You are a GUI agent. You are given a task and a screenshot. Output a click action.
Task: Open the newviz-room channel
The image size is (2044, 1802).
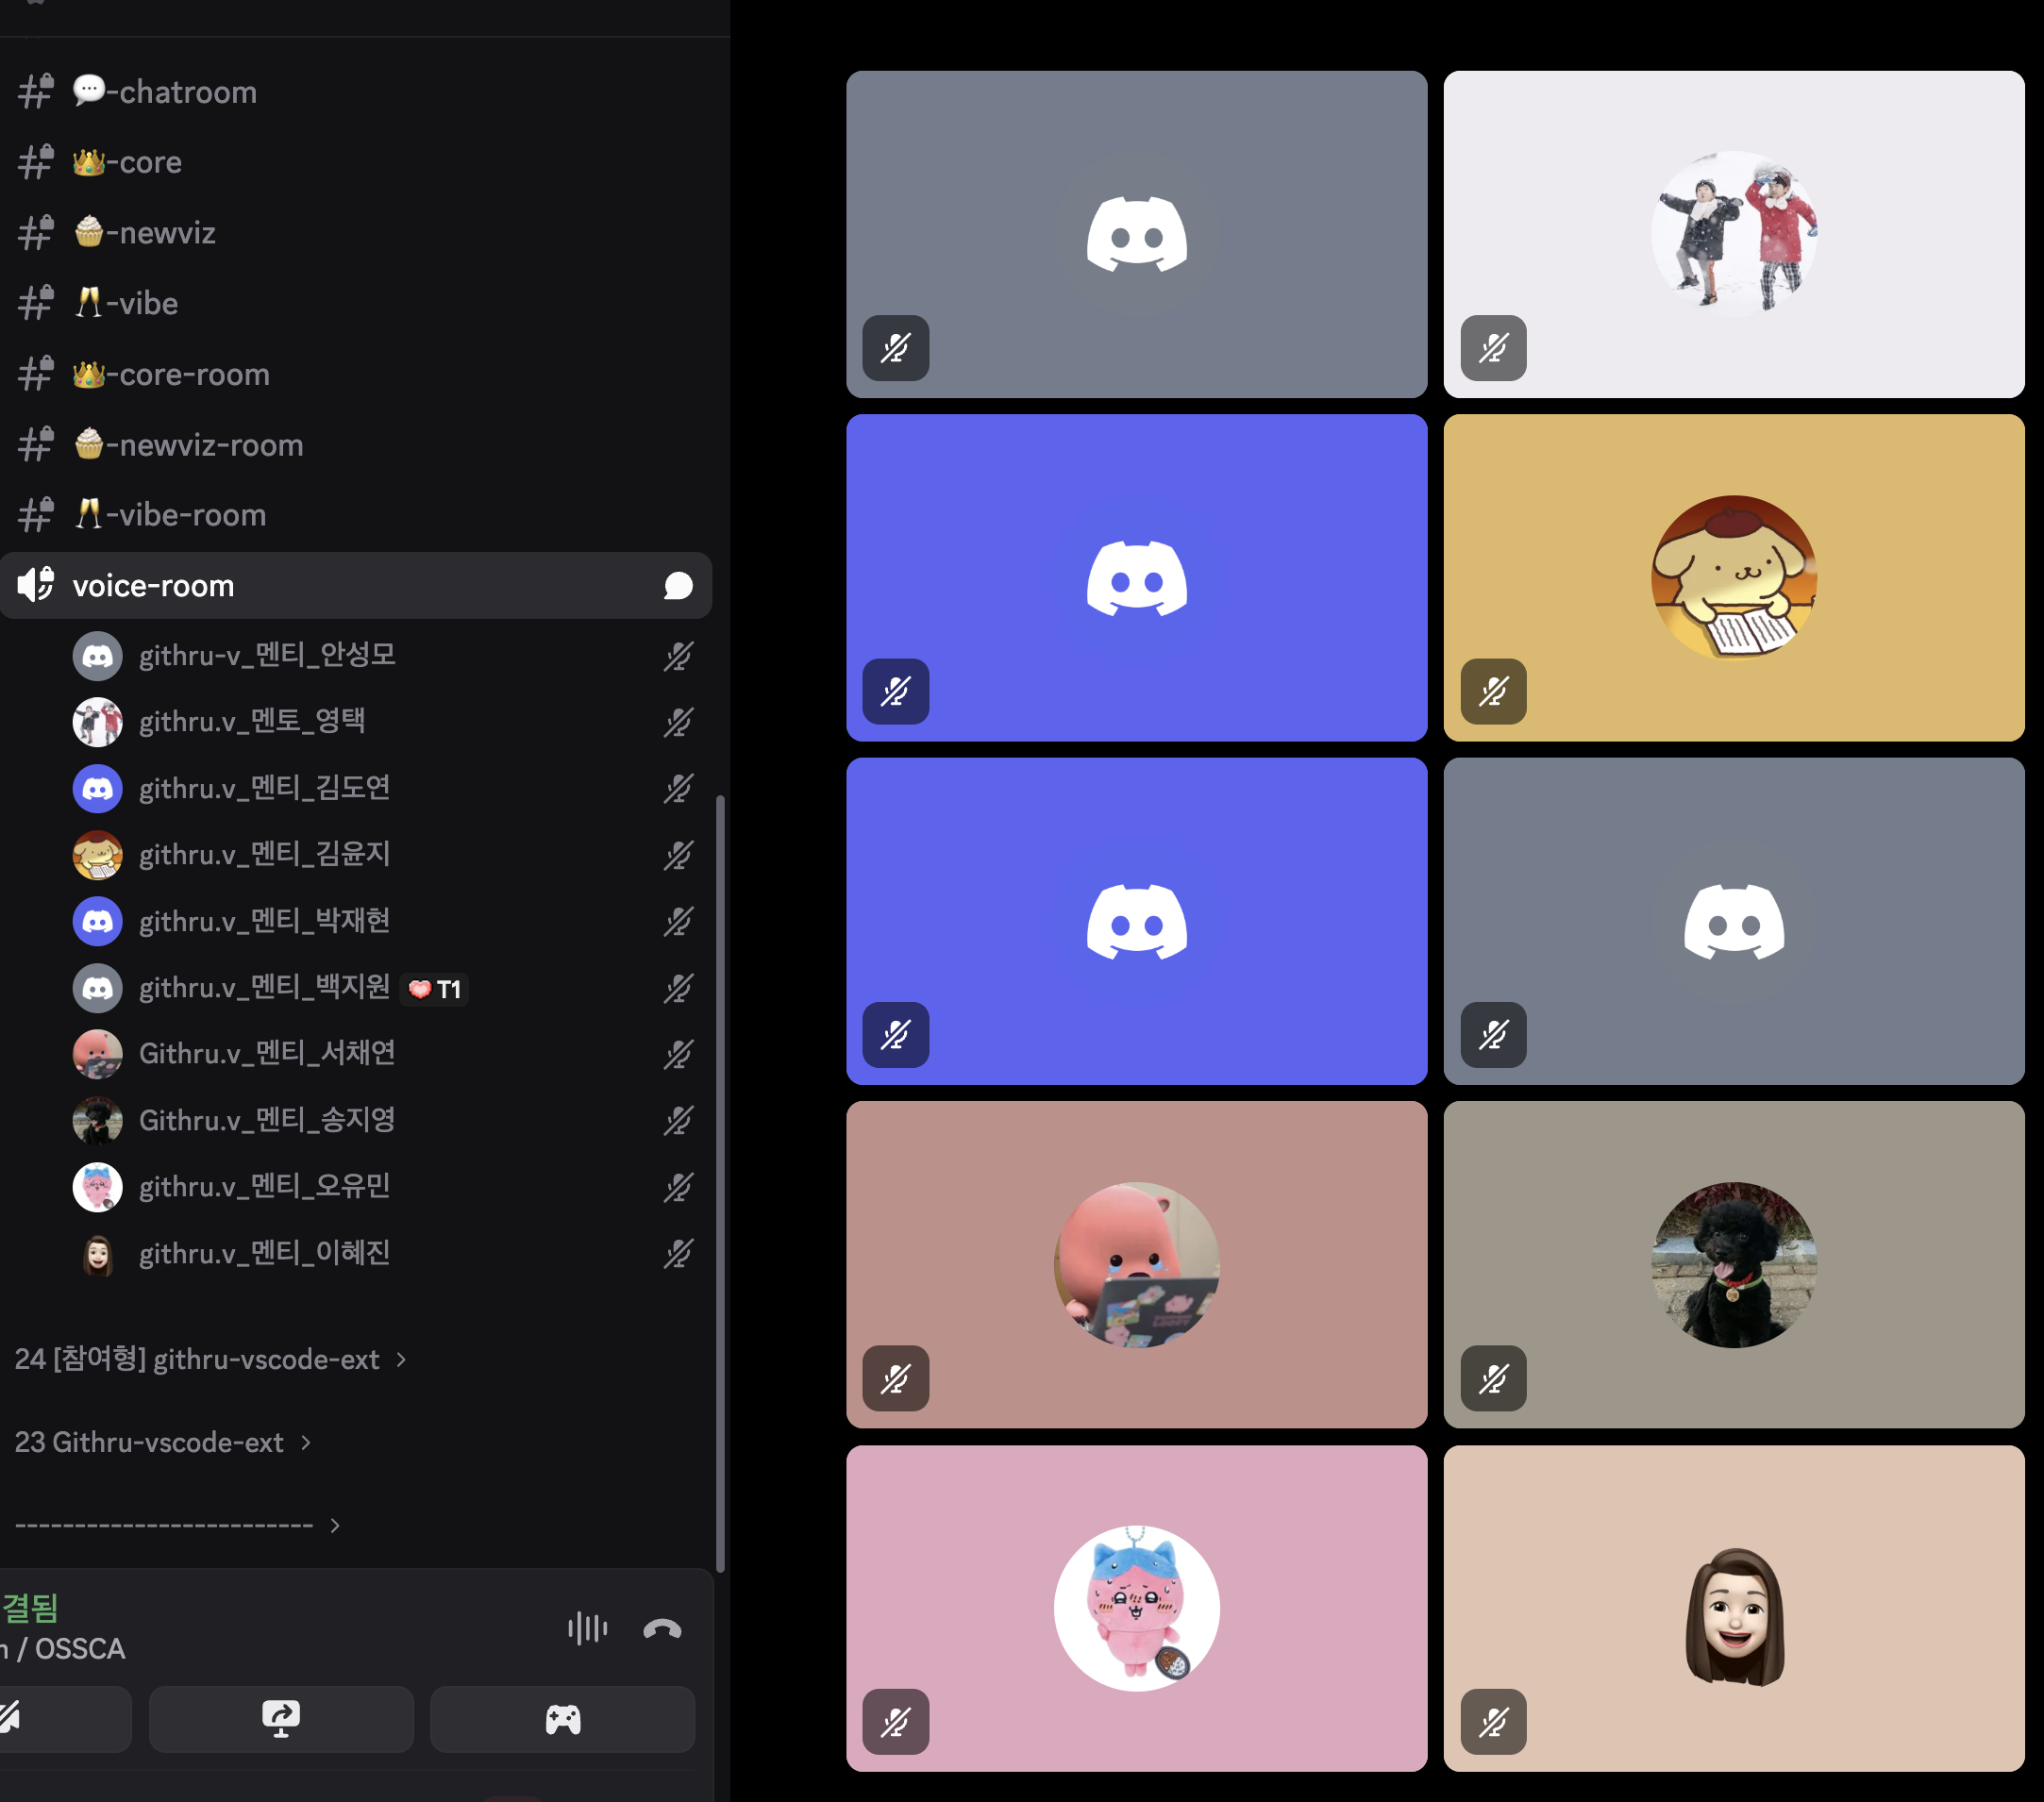pos(356,445)
